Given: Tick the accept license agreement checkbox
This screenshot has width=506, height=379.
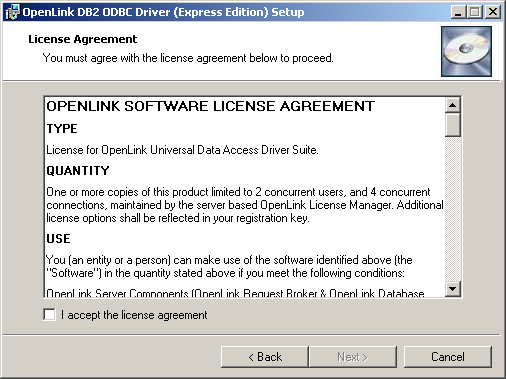Looking at the screenshot, I should (49, 315).
